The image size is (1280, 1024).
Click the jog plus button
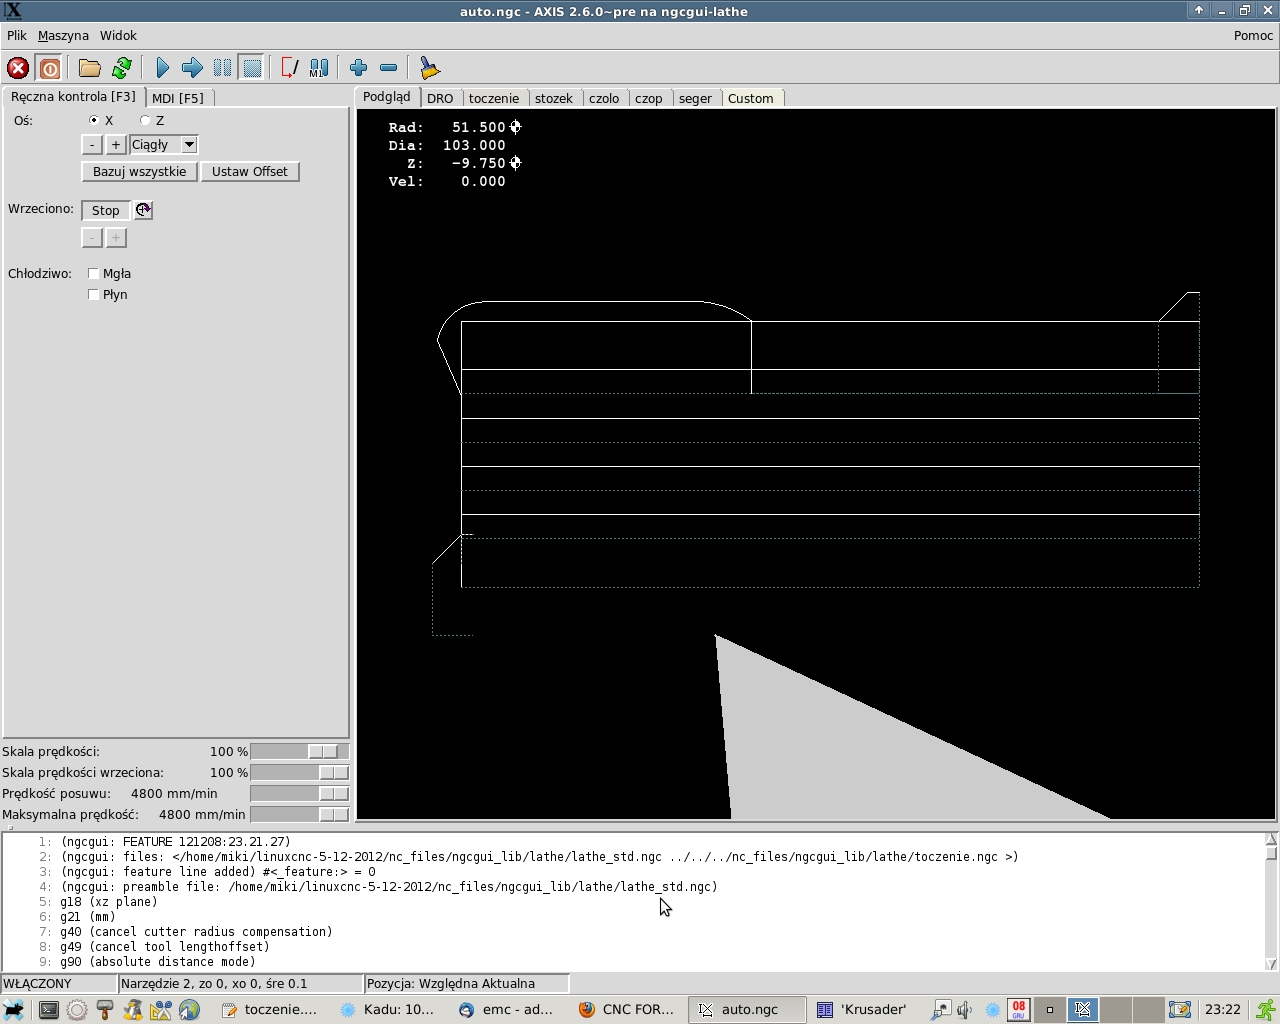116,145
